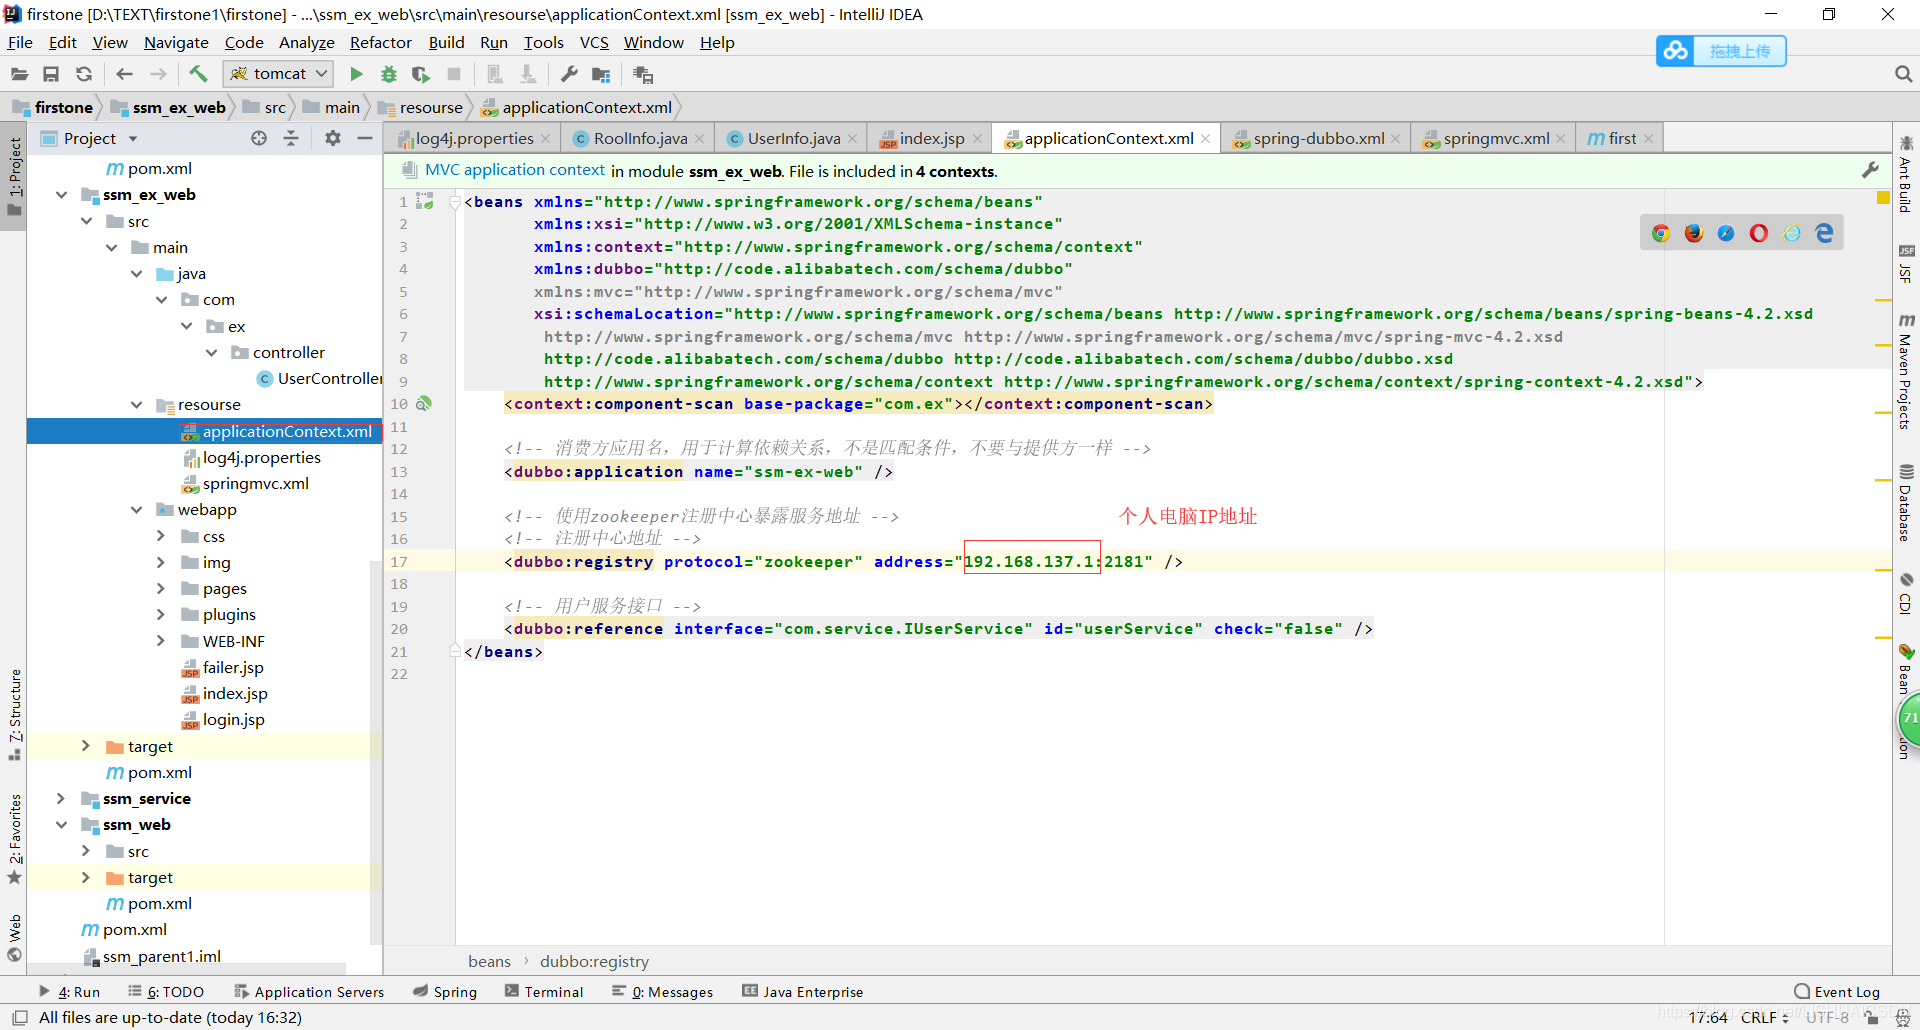
Task: Open Project Structure icon
Action: 601,74
